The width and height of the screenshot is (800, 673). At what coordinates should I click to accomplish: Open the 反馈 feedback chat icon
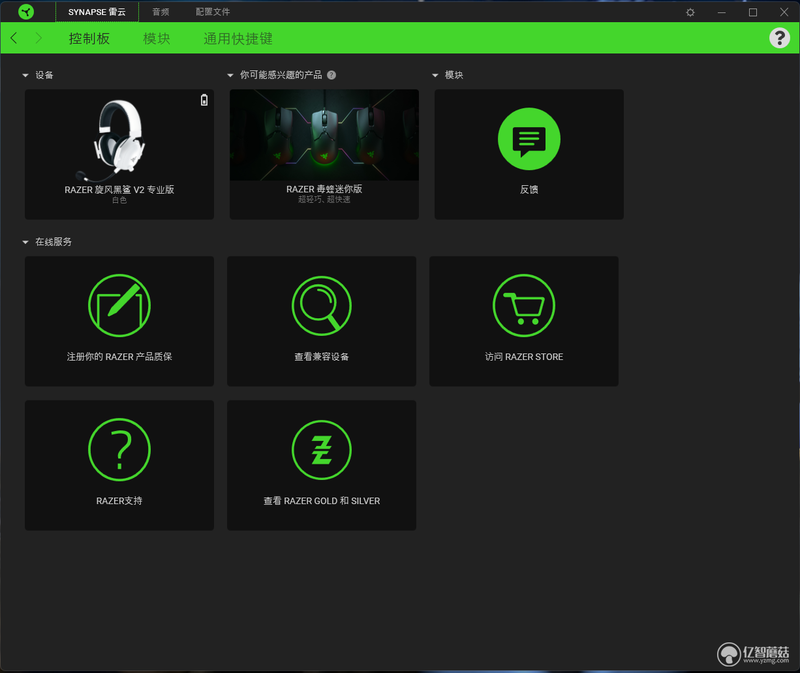(529, 139)
